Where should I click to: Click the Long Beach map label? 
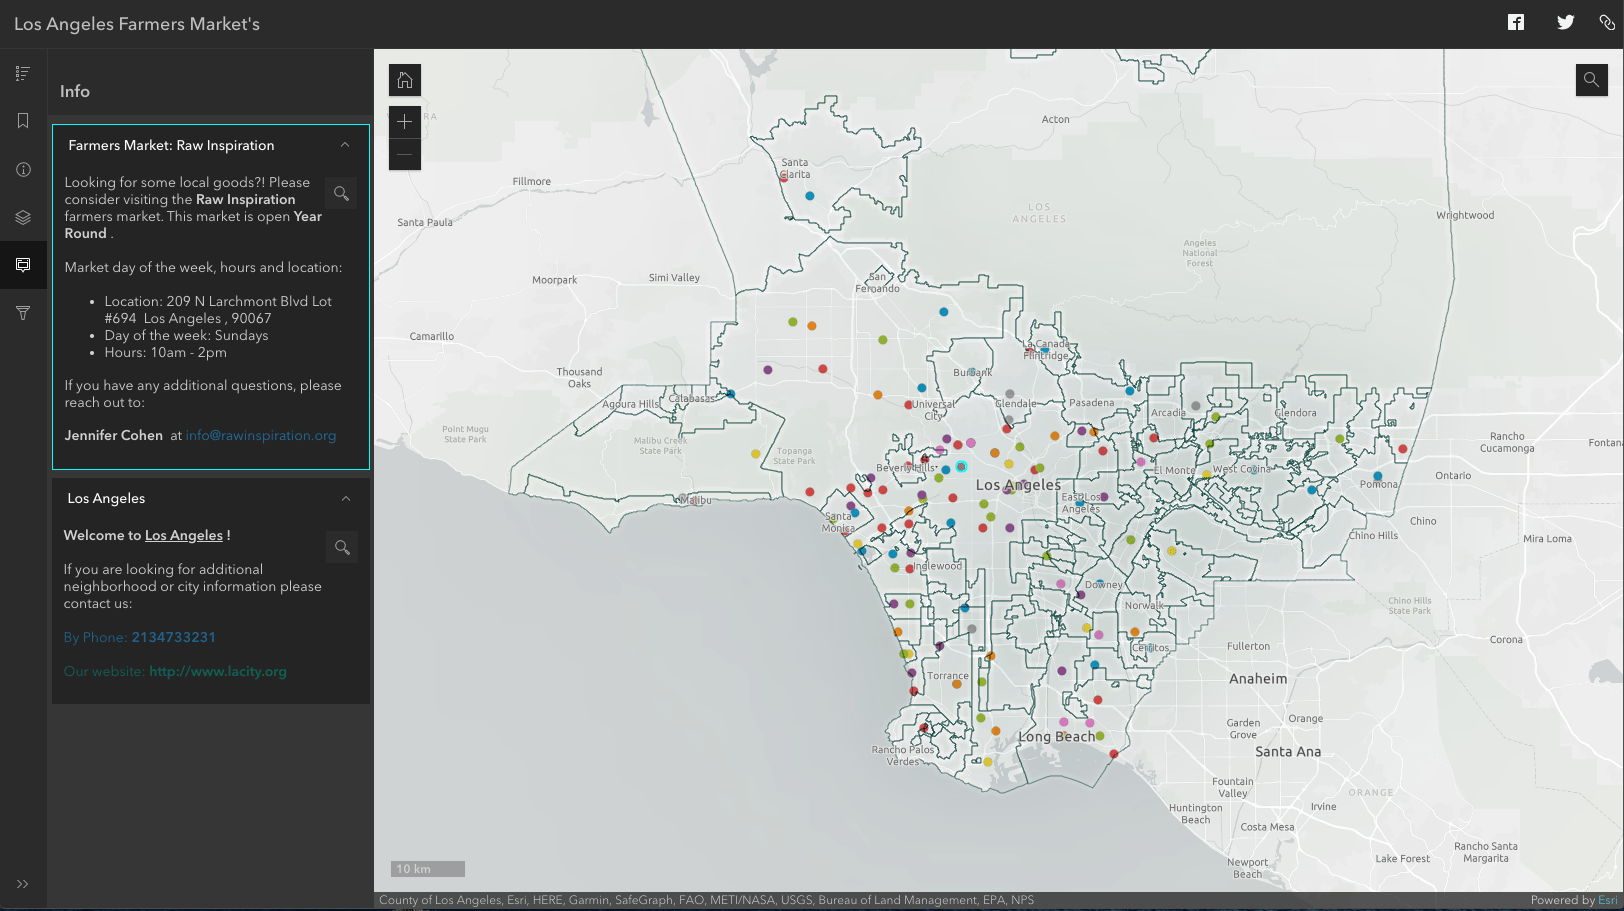coord(1057,737)
